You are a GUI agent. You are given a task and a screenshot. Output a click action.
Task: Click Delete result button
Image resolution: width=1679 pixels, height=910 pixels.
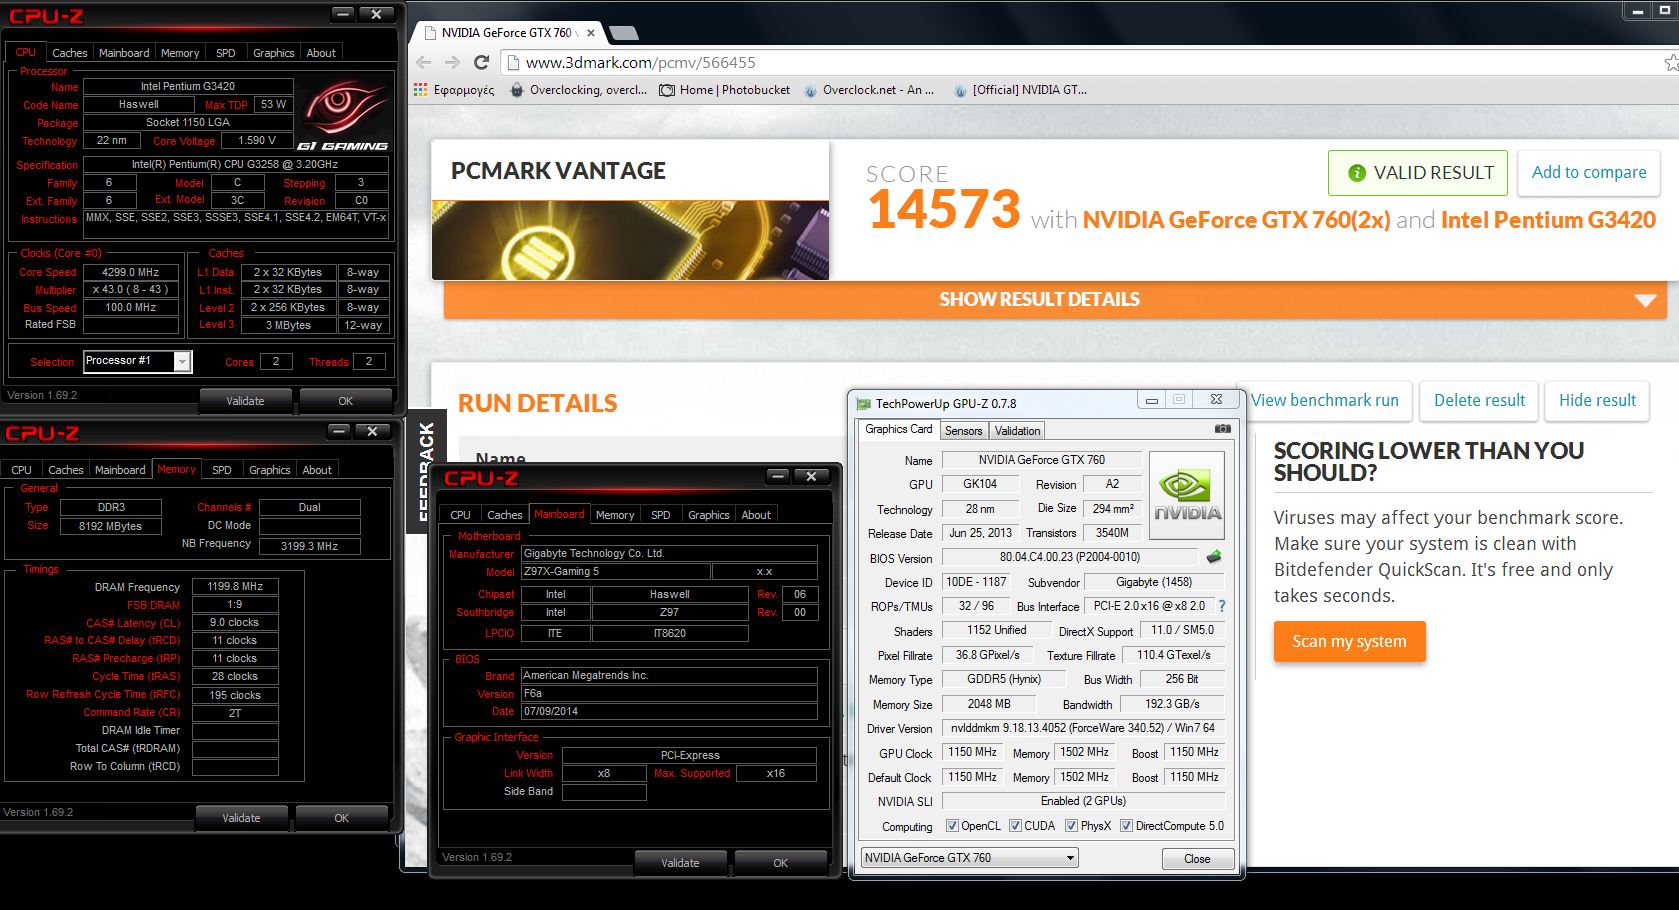click(x=1479, y=401)
